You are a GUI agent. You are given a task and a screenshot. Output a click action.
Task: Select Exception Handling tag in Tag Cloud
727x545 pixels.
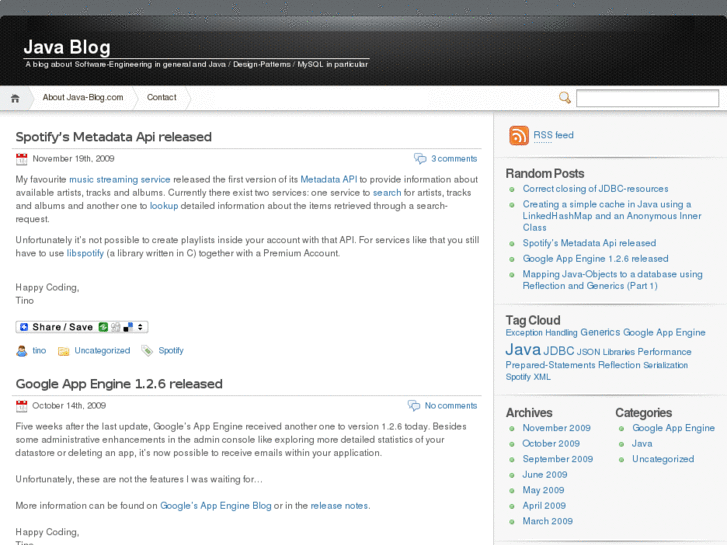[x=541, y=333]
